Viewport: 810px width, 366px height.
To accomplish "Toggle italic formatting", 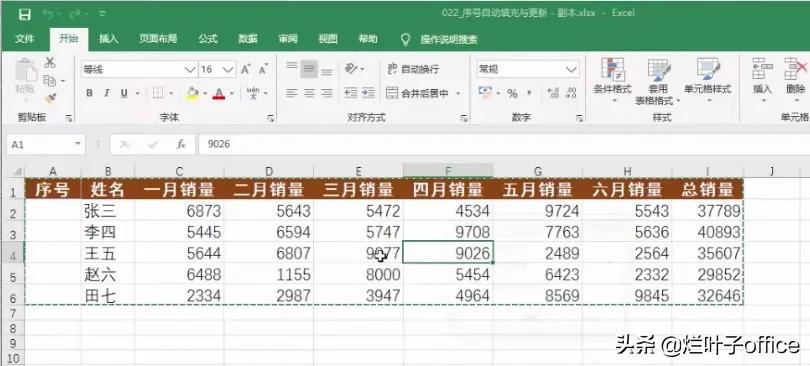I will coord(106,93).
